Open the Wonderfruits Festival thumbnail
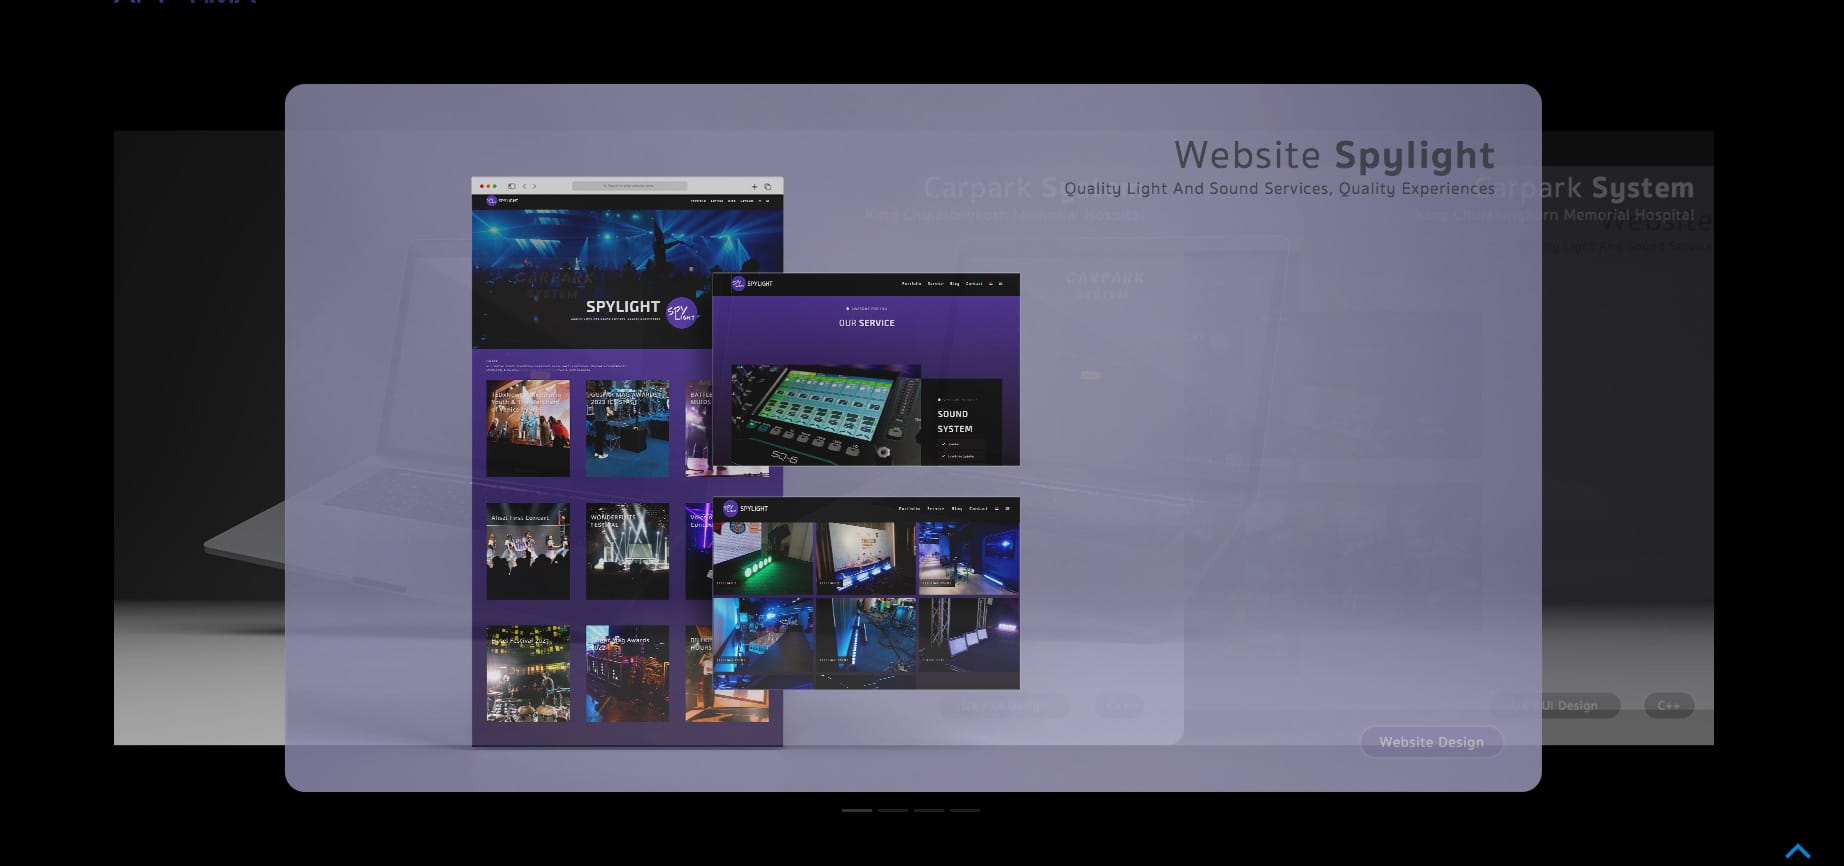This screenshot has height=866, width=1844. tap(627, 551)
